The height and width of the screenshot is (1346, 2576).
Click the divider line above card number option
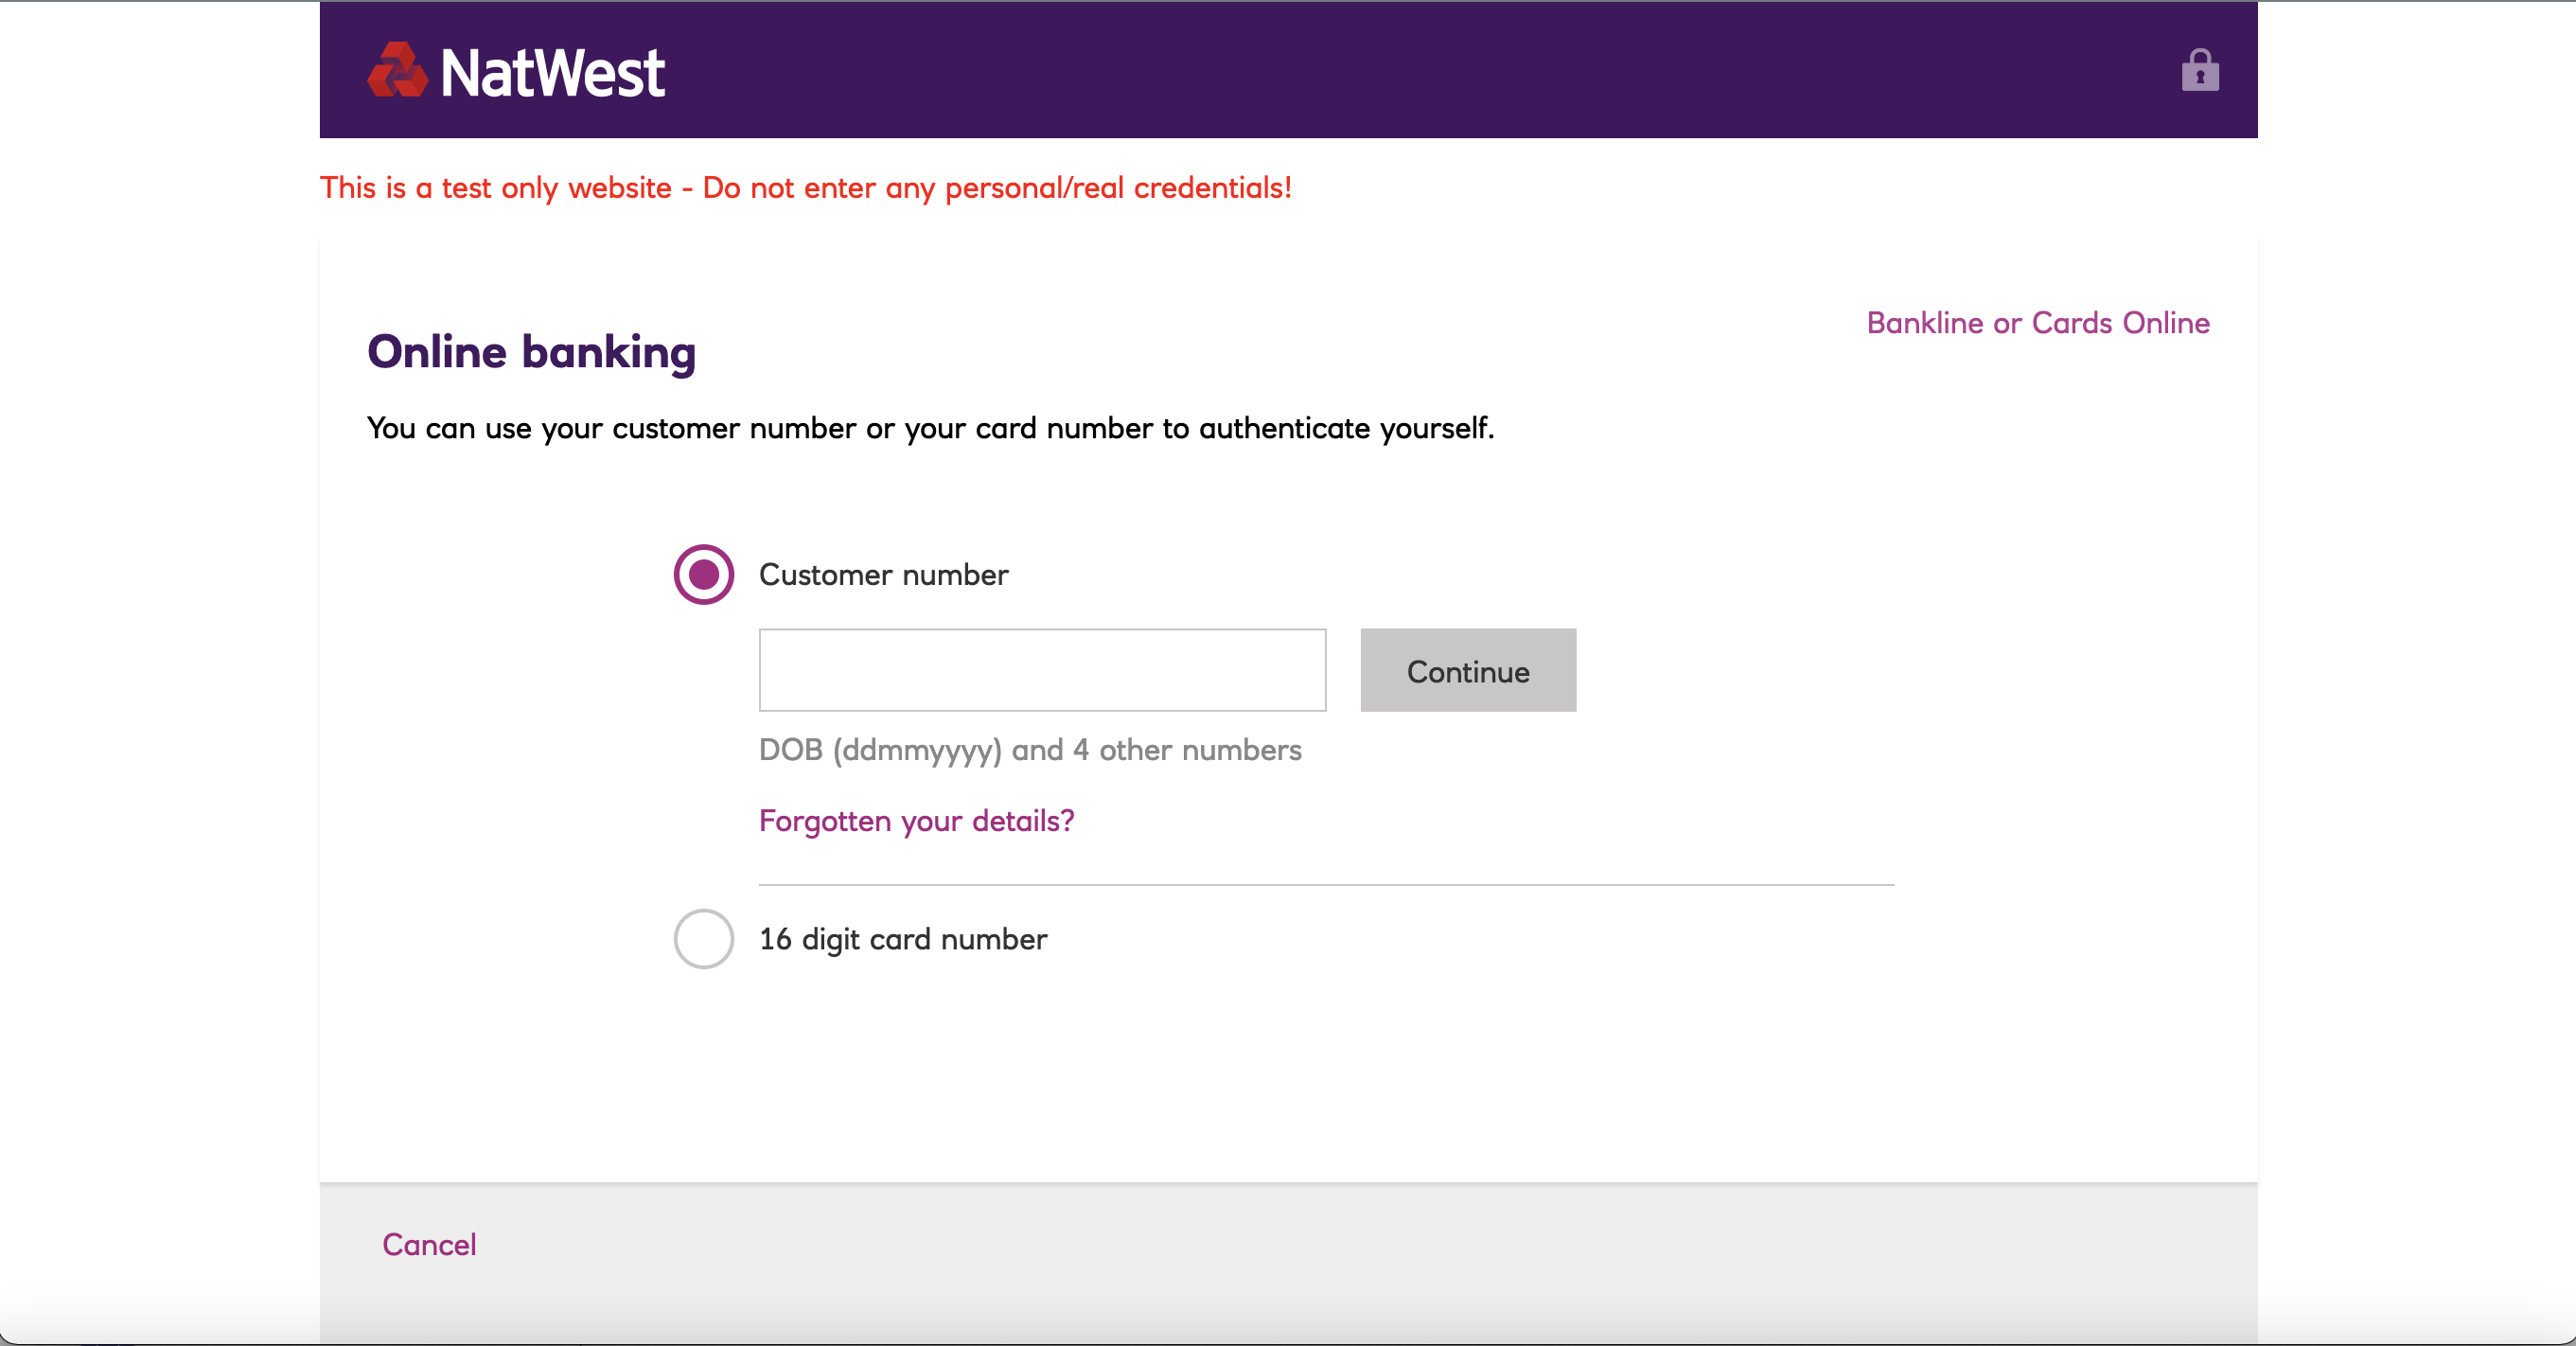coord(1325,885)
